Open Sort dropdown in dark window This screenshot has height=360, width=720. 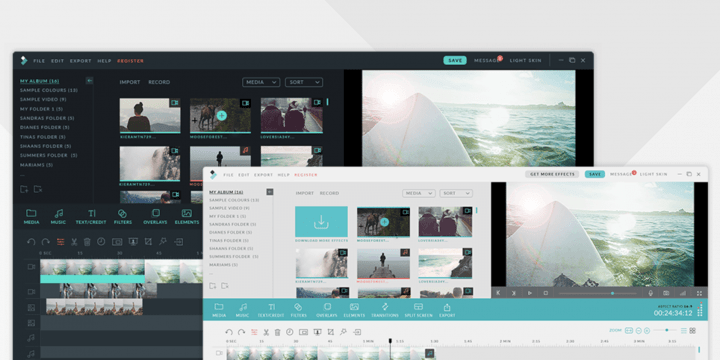point(304,82)
